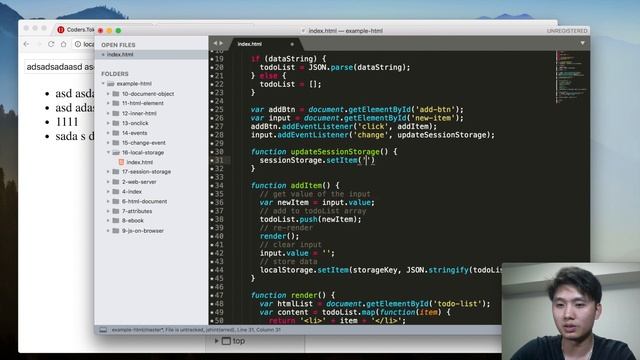Screen dimensions: 640x360
Task: Select the 8-ebook folder
Action: coord(133,220)
